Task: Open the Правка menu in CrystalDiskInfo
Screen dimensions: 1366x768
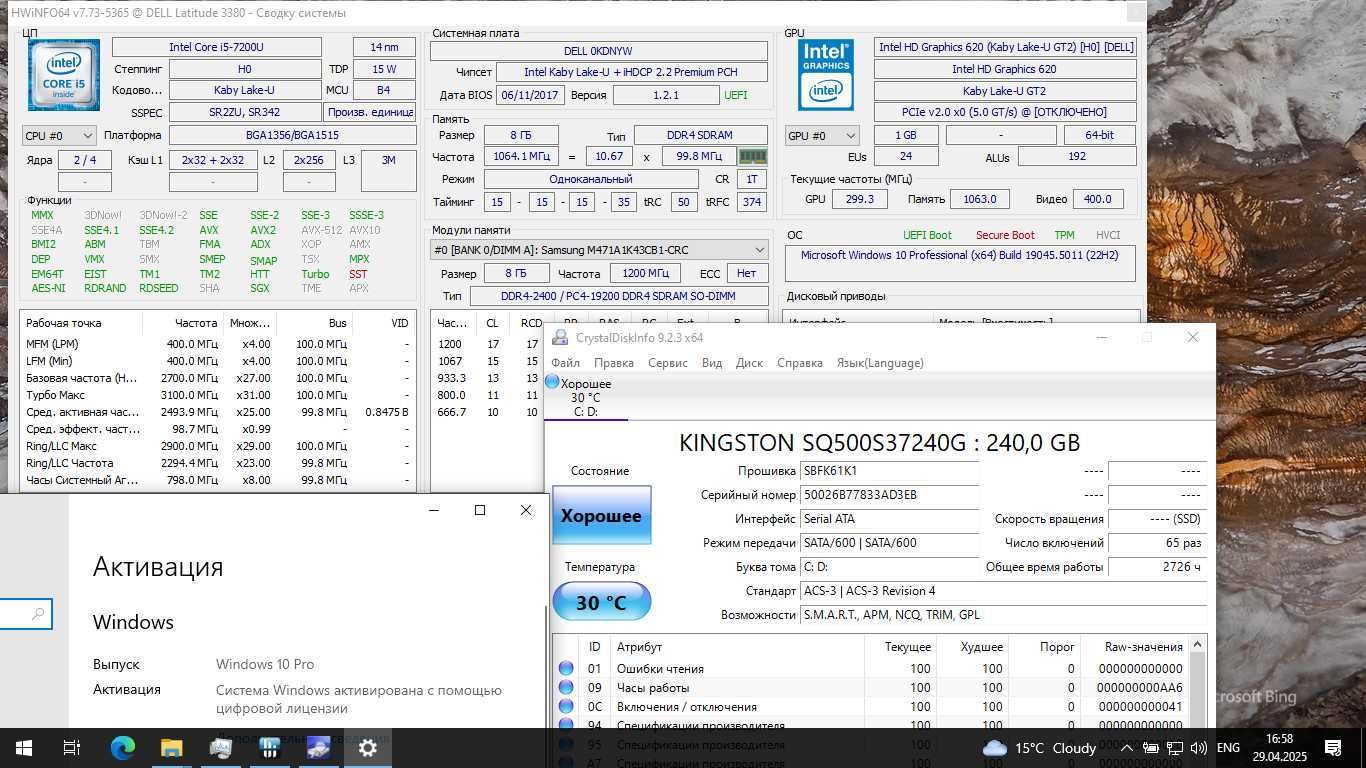Action: pyautogui.click(x=613, y=363)
